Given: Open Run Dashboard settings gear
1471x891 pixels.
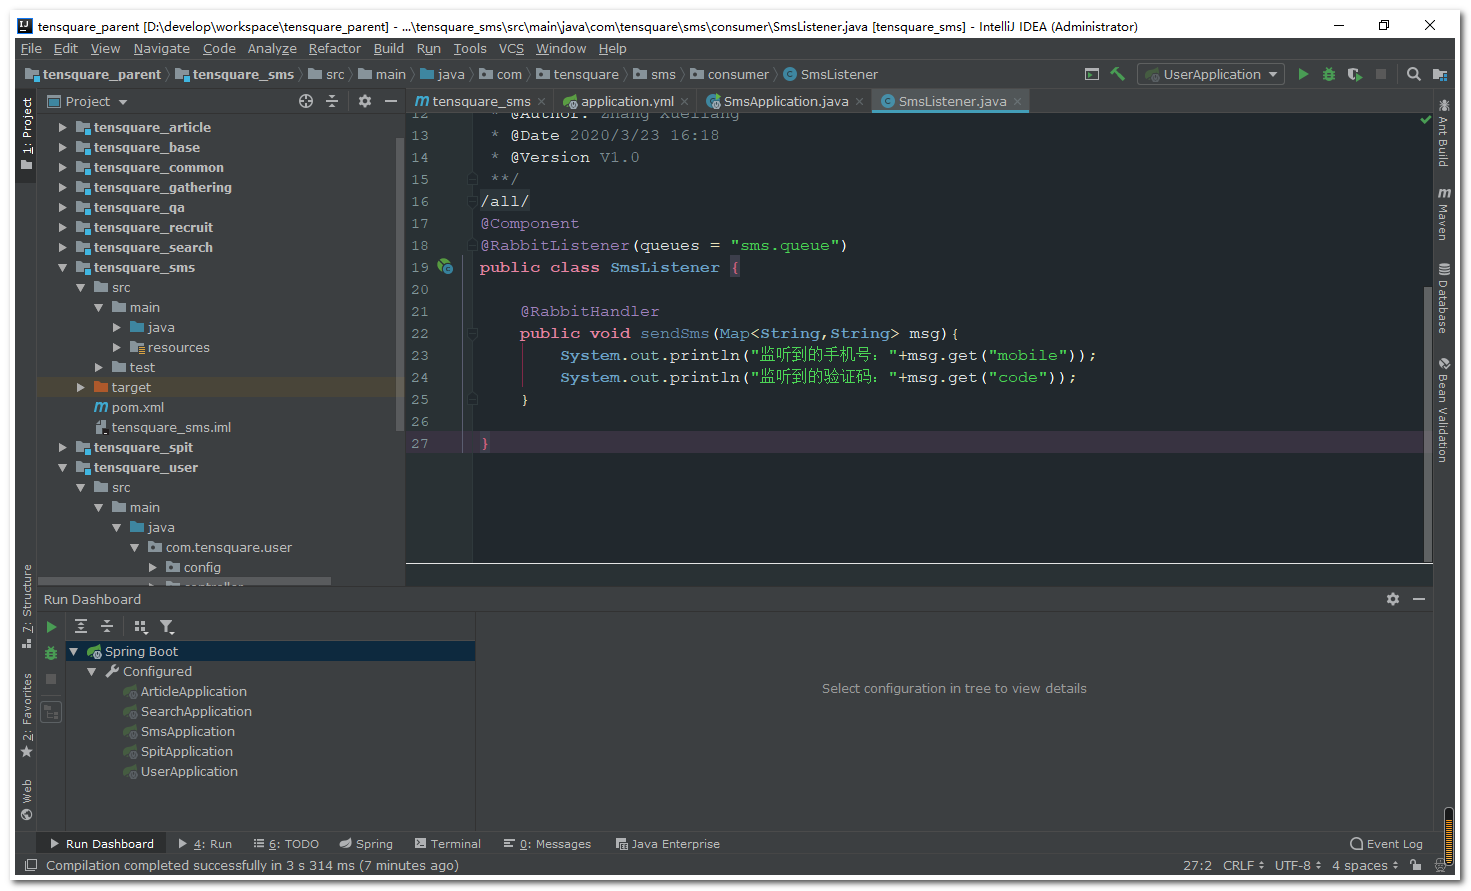Looking at the screenshot, I should pos(1393,599).
